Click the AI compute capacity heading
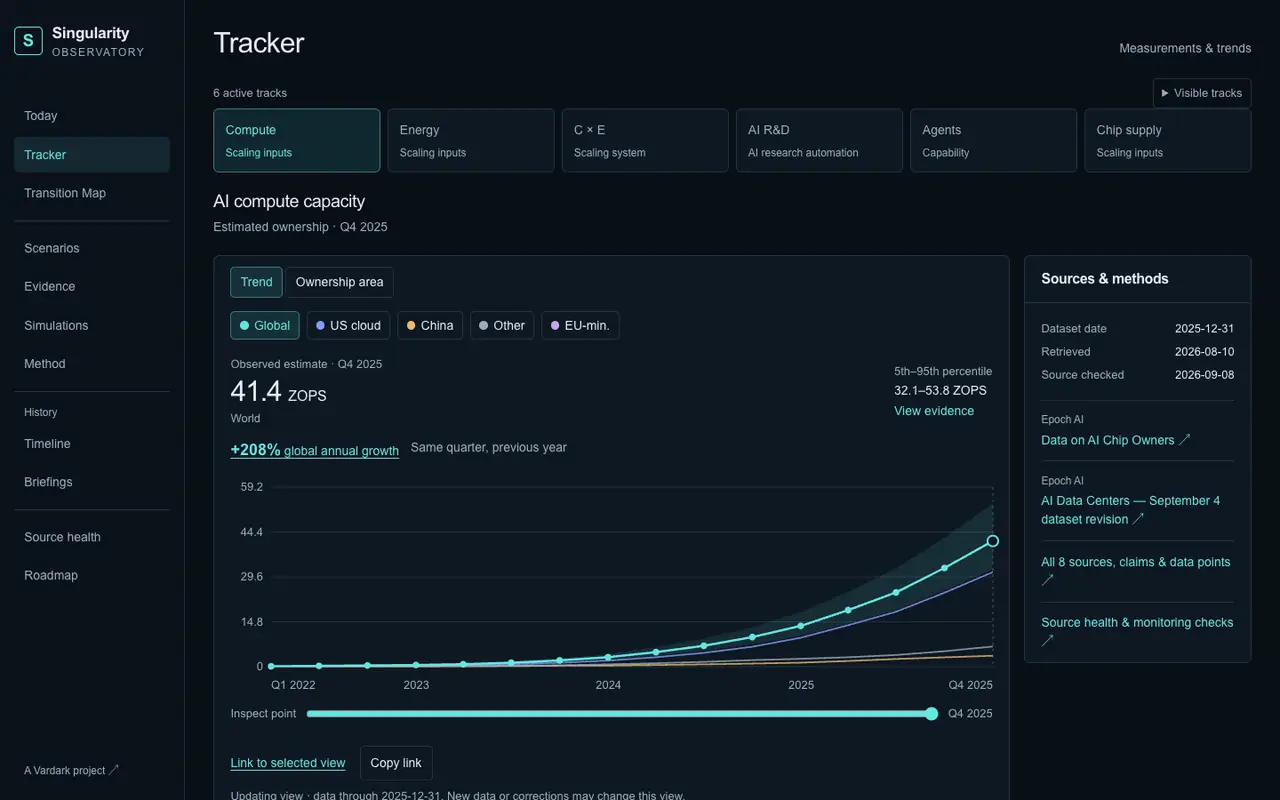 [x=289, y=201]
